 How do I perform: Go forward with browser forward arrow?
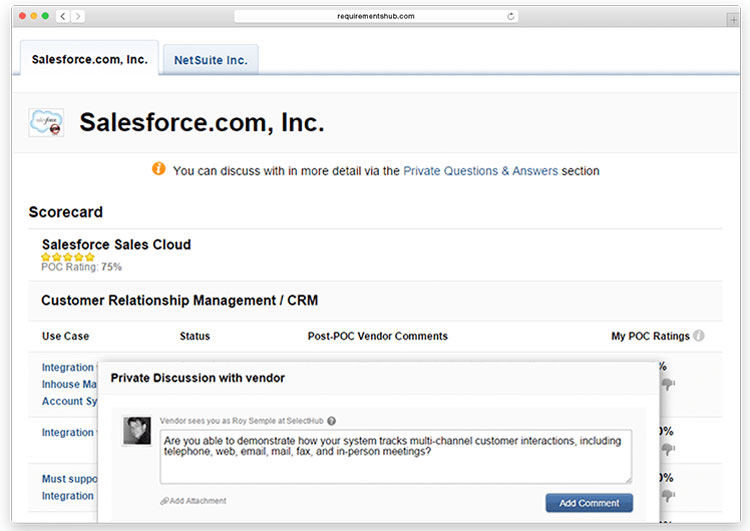77,16
